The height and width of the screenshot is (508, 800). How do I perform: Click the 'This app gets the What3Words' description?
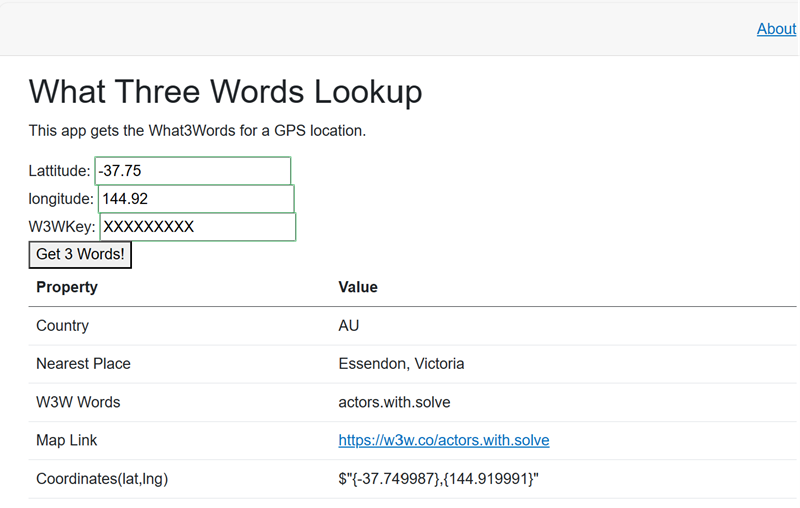(197, 131)
